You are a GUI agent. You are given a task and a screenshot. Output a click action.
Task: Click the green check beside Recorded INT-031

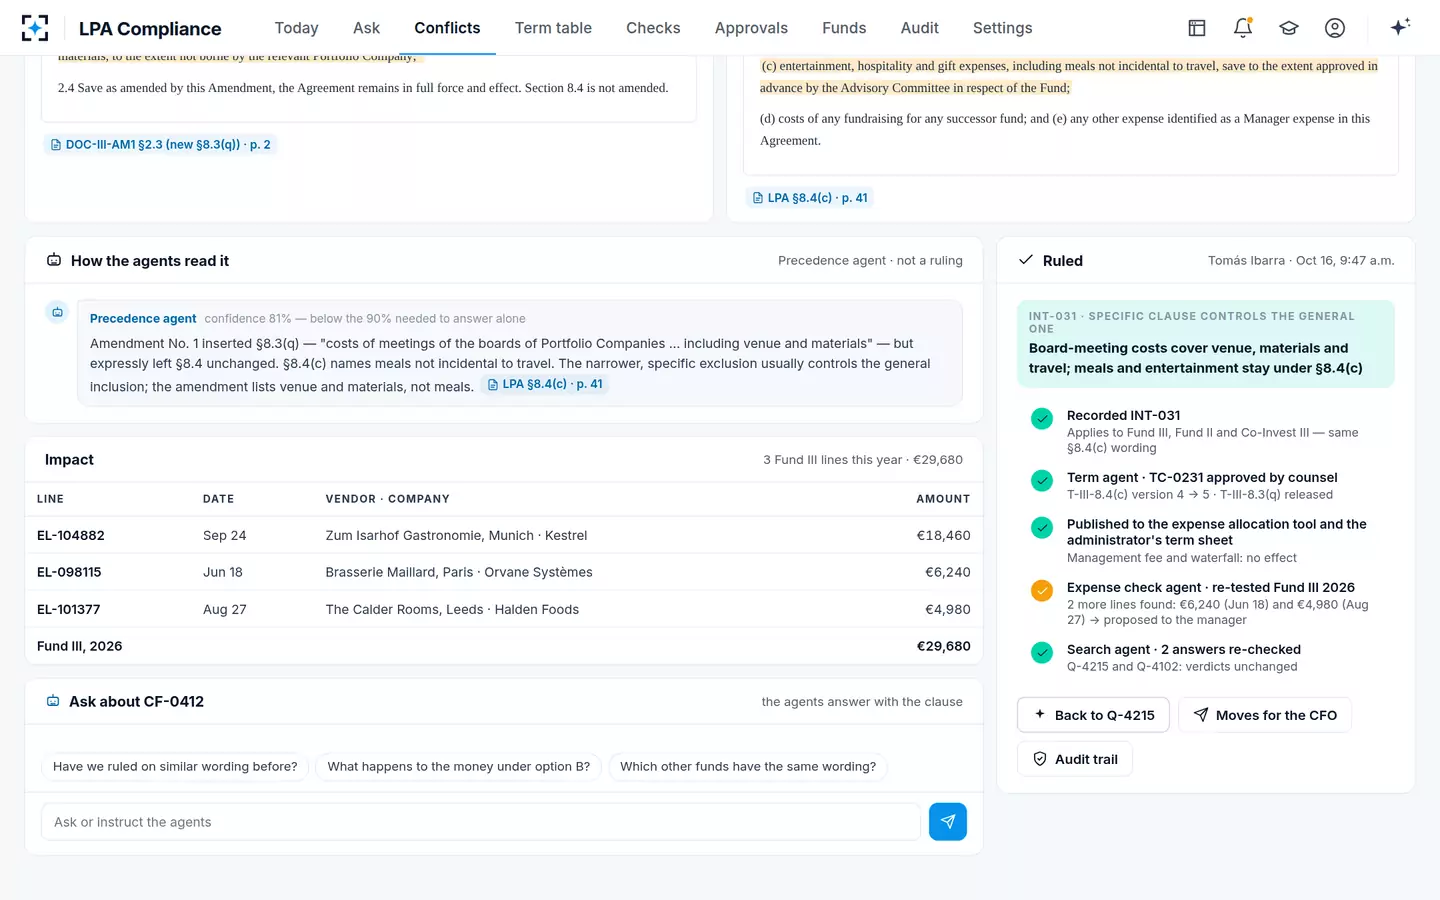pyautogui.click(x=1042, y=419)
